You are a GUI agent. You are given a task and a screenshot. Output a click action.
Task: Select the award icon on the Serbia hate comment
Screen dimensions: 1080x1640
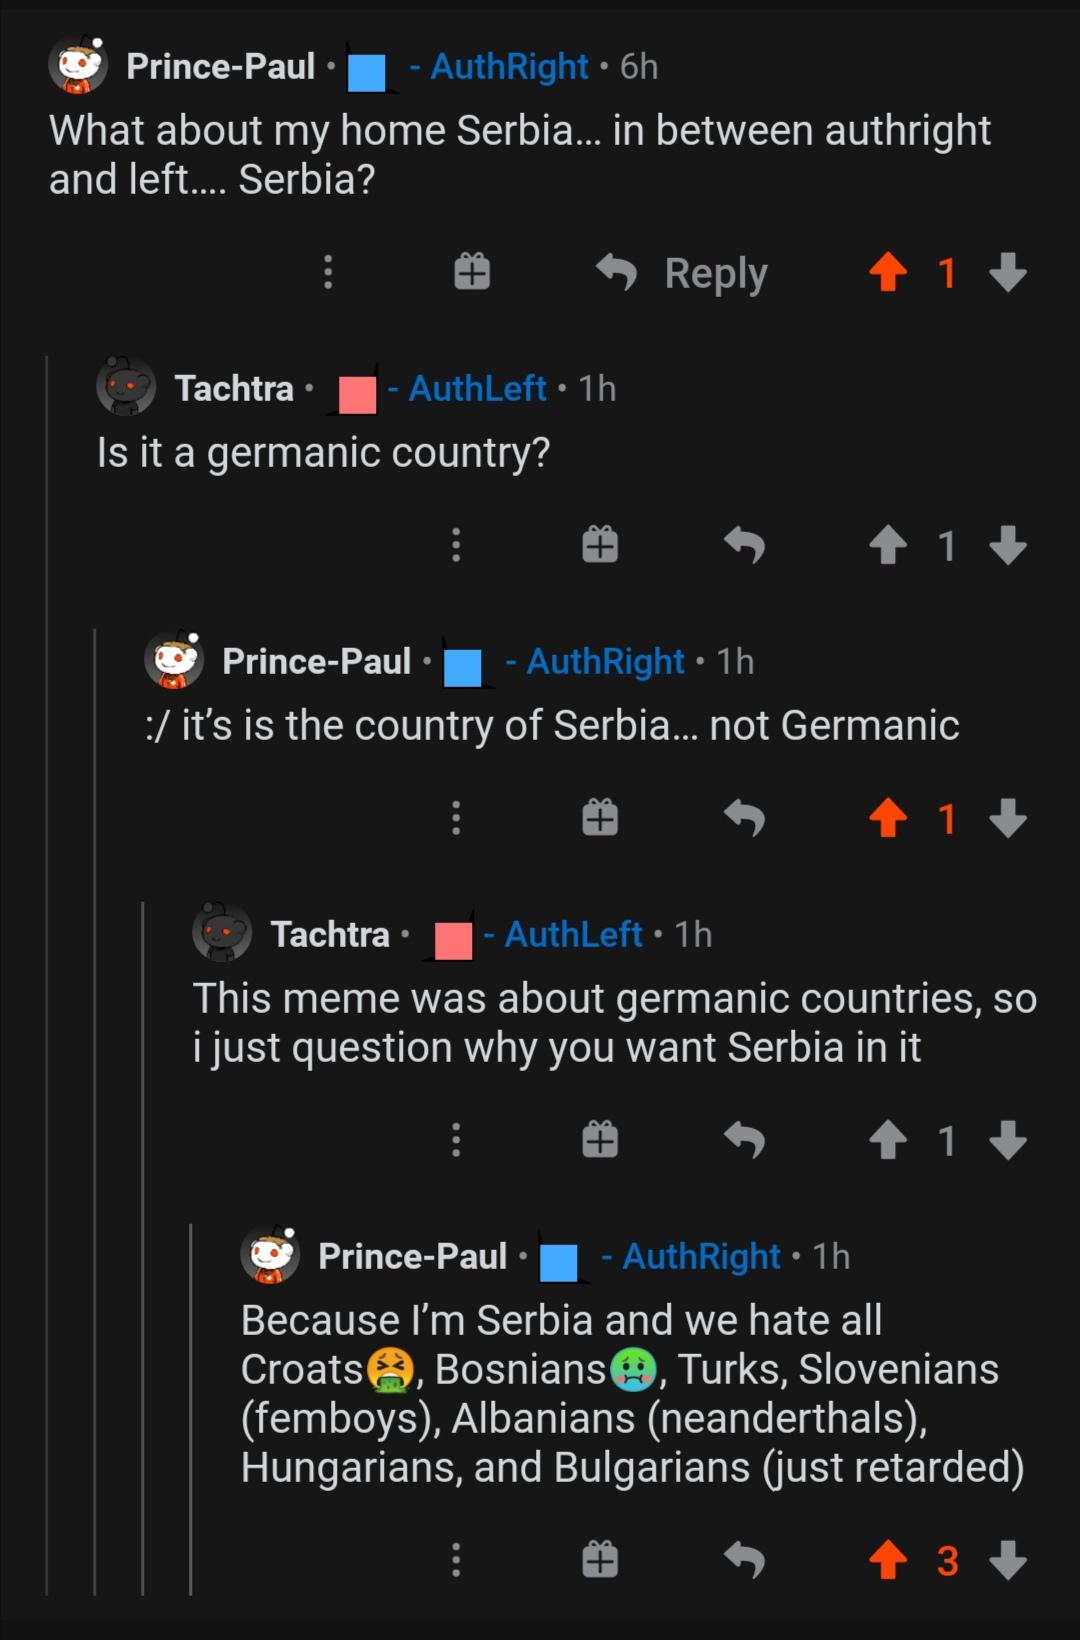pyautogui.click(x=599, y=1558)
